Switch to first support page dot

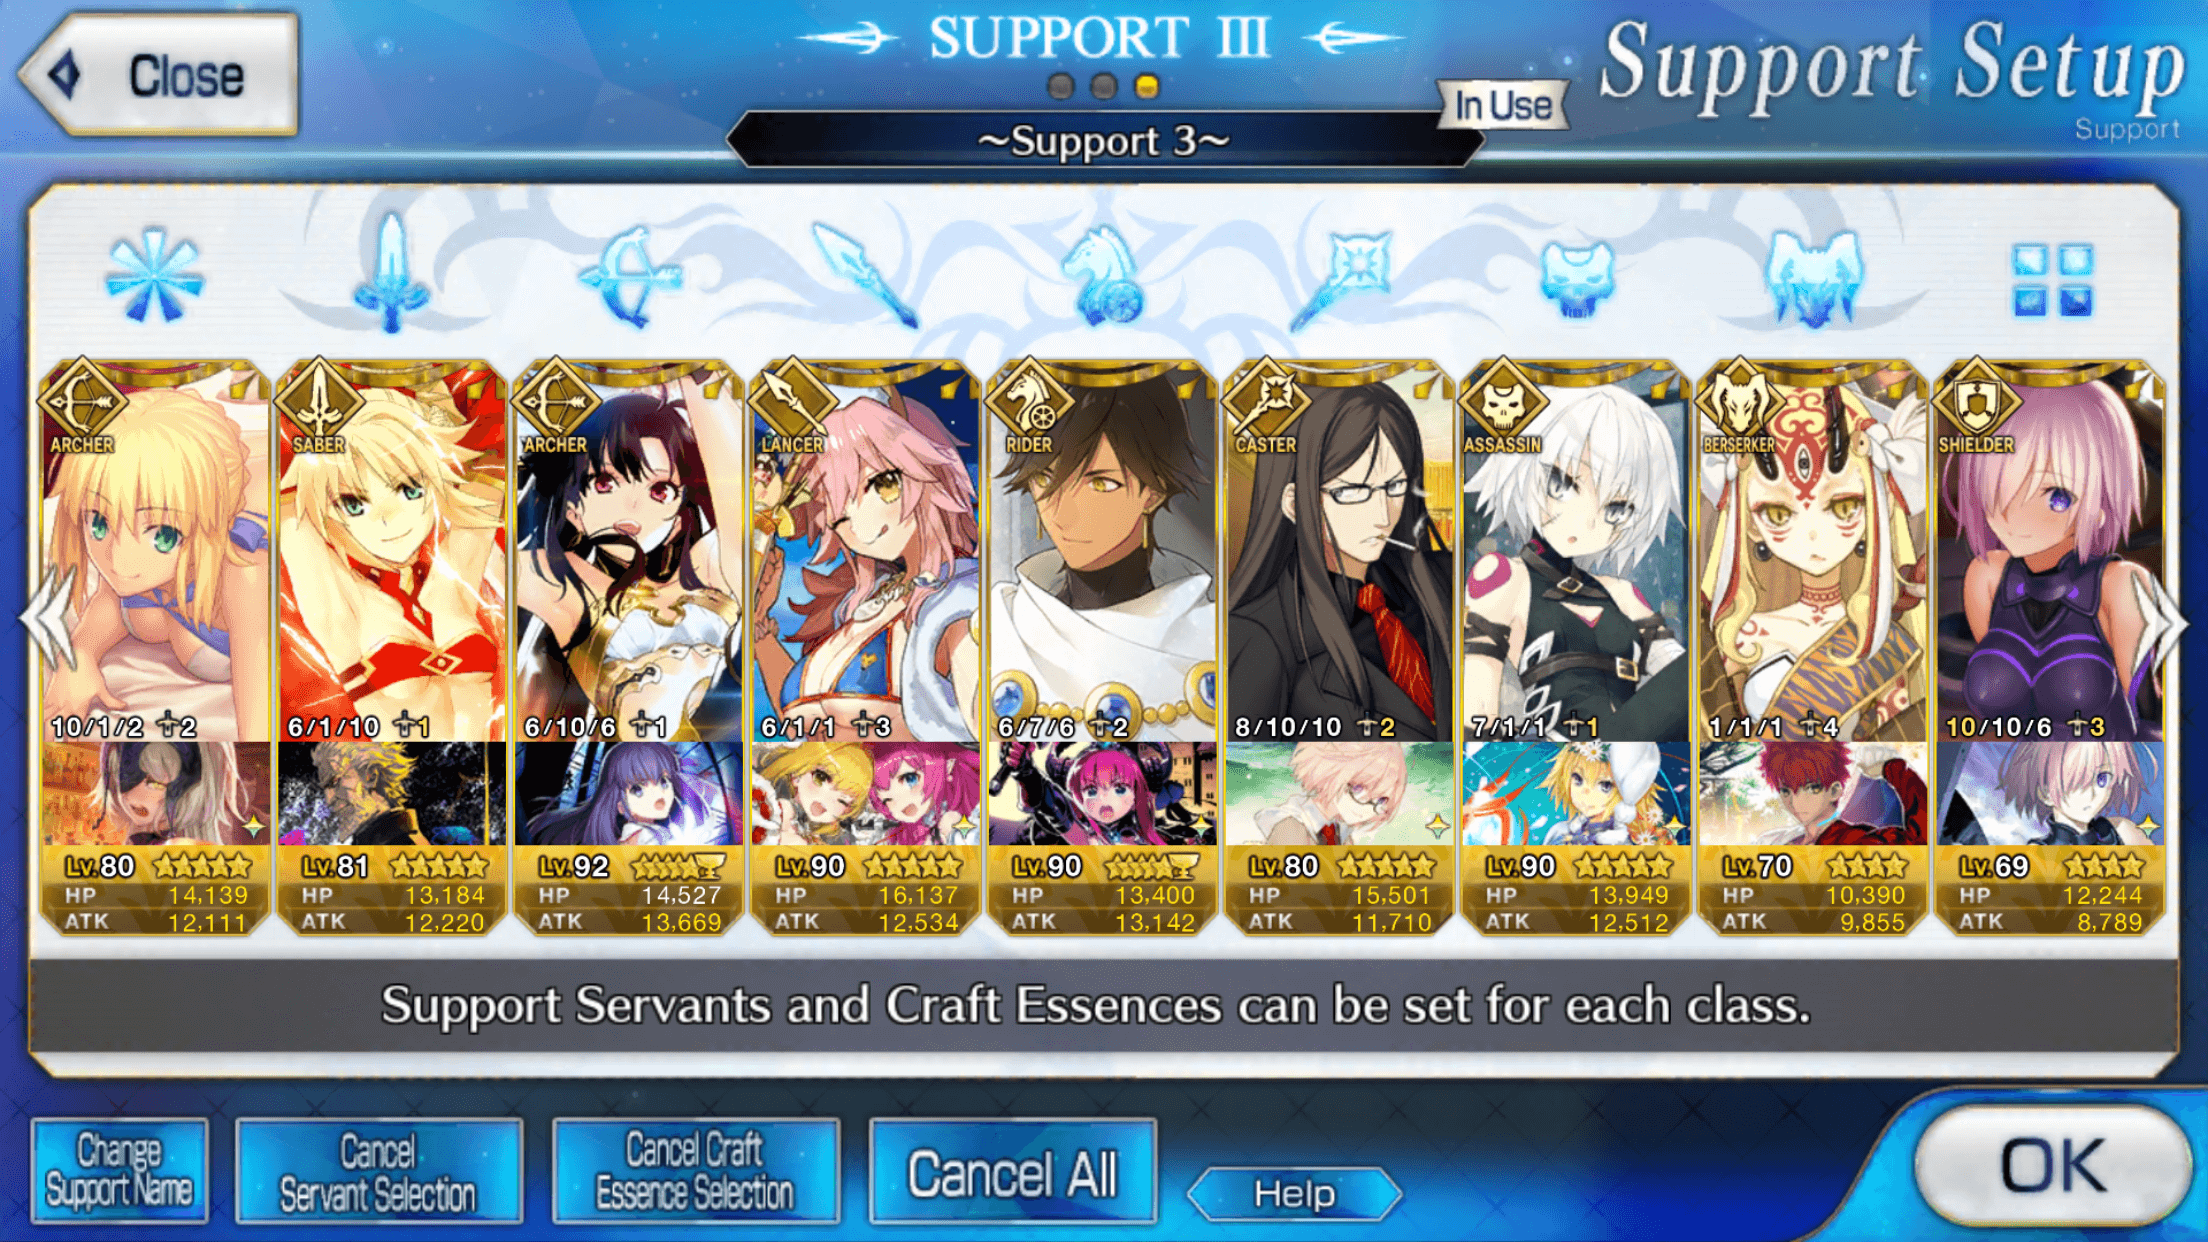pos(1061,87)
